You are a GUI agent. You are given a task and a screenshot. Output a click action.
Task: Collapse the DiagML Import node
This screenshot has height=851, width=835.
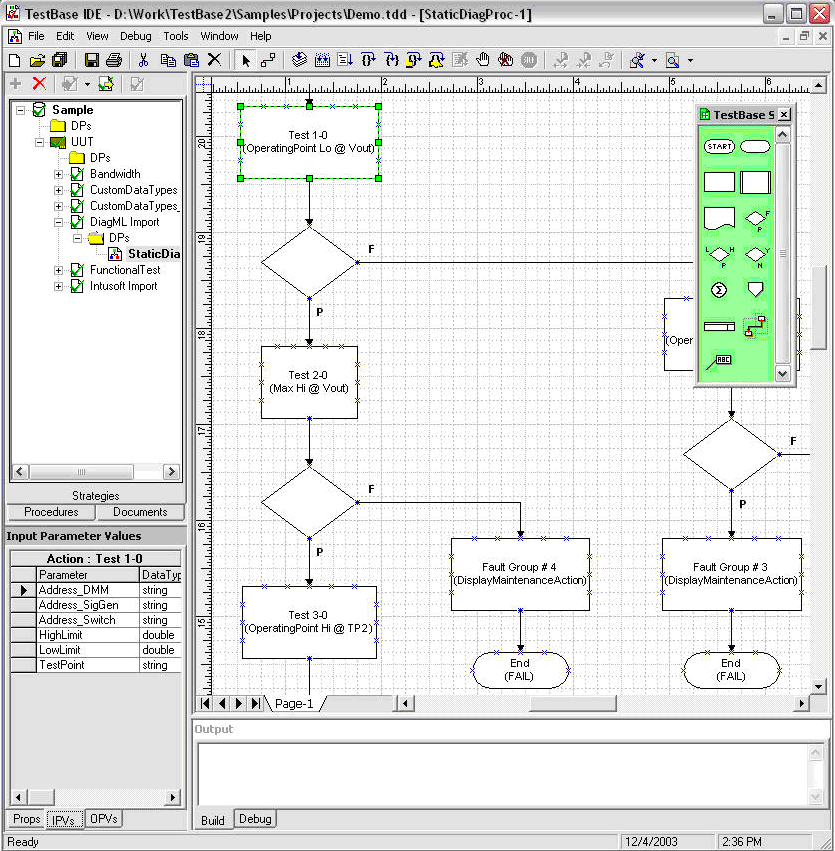tap(58, 222)
